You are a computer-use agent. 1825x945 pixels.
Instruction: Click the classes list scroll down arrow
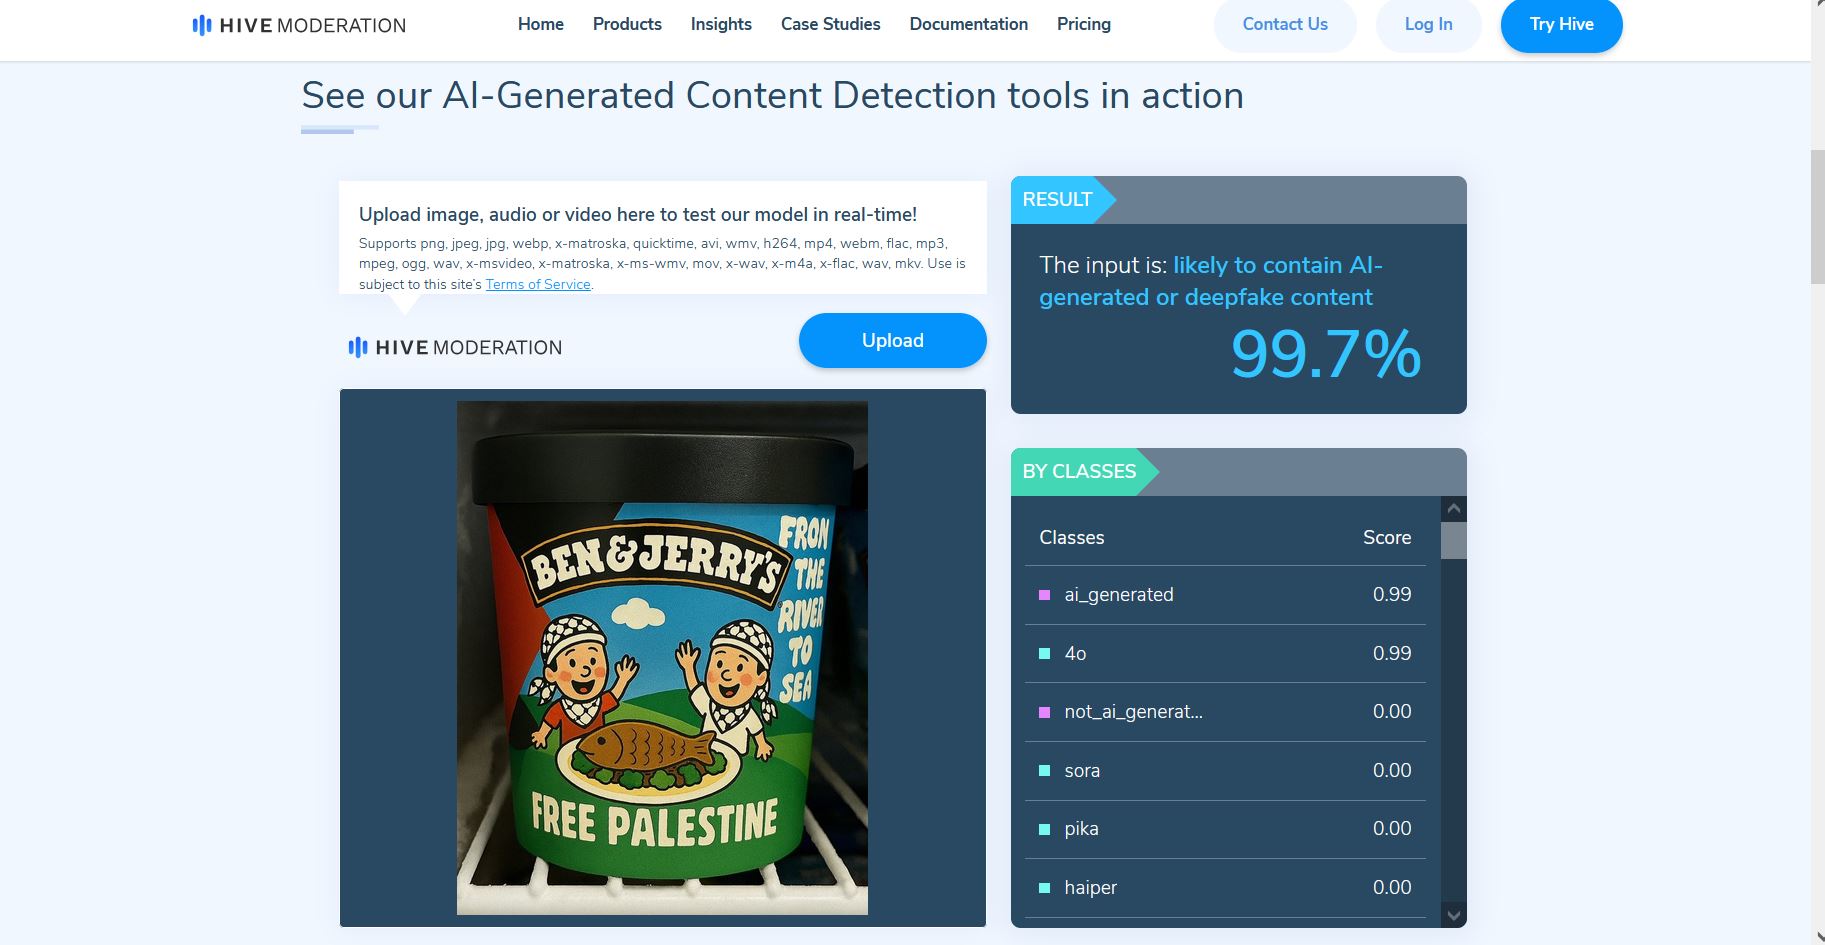1454,915
